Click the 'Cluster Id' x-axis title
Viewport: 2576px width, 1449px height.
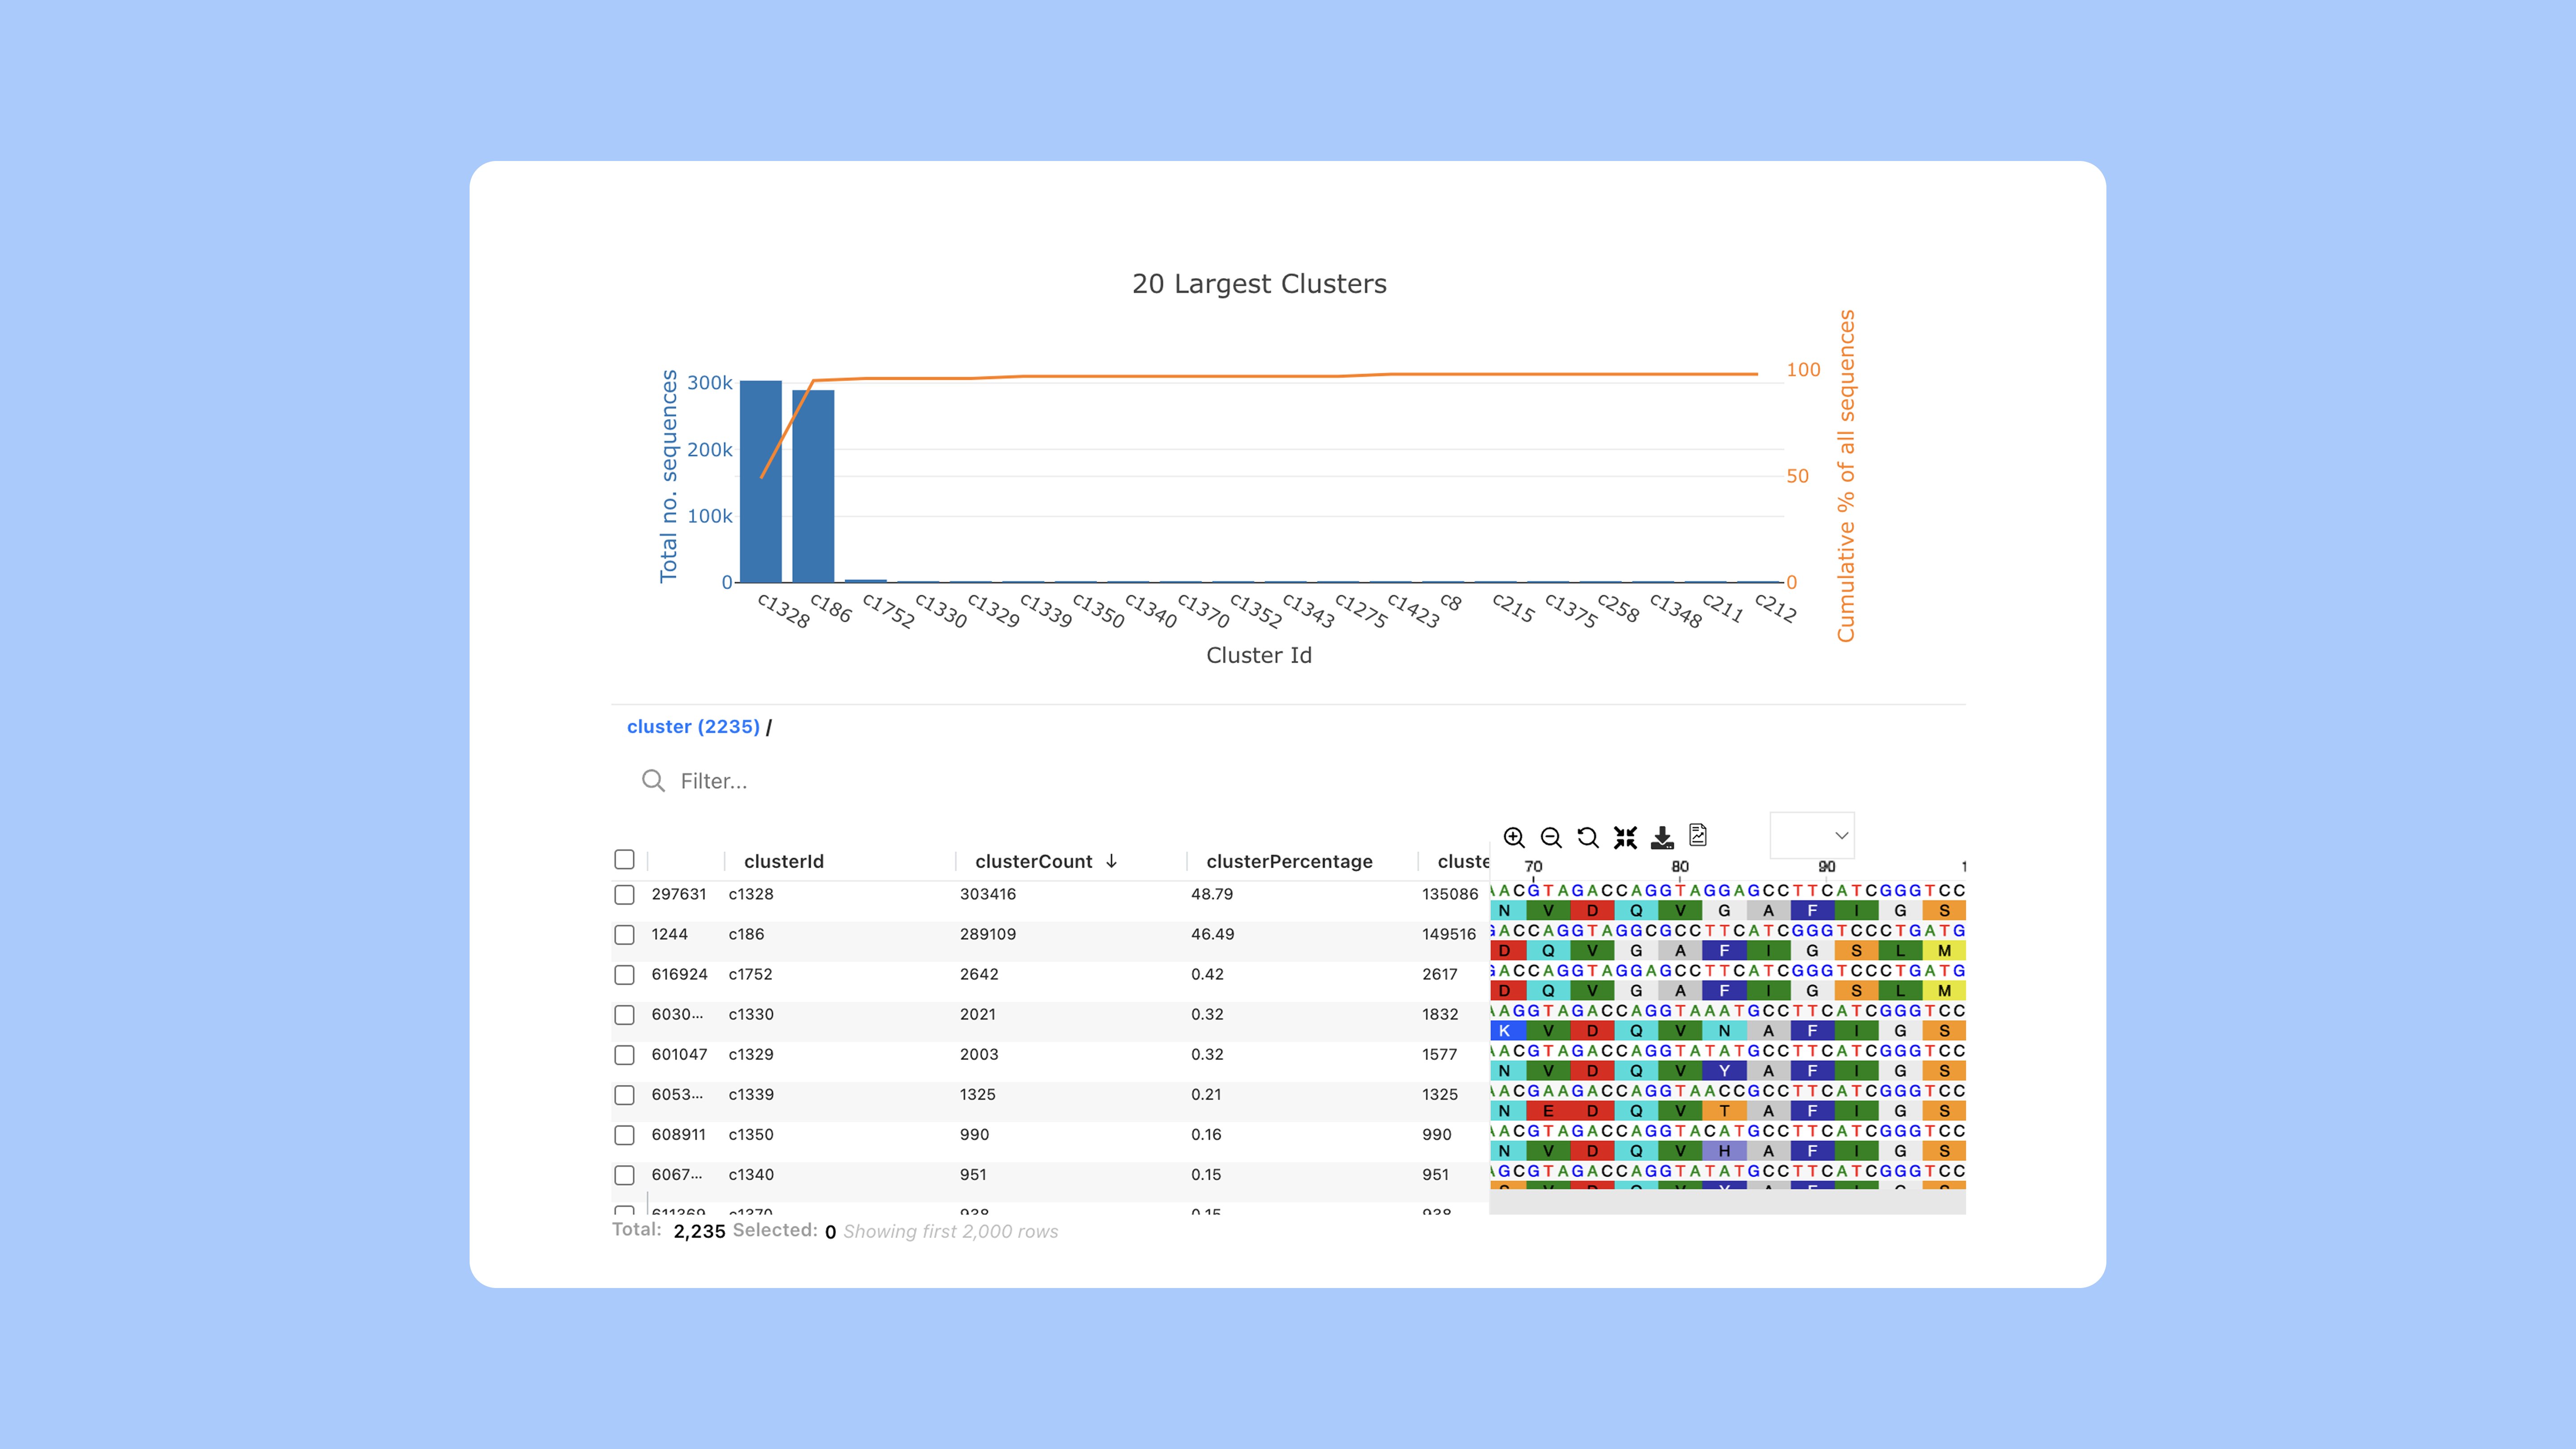coord(1259,655)
